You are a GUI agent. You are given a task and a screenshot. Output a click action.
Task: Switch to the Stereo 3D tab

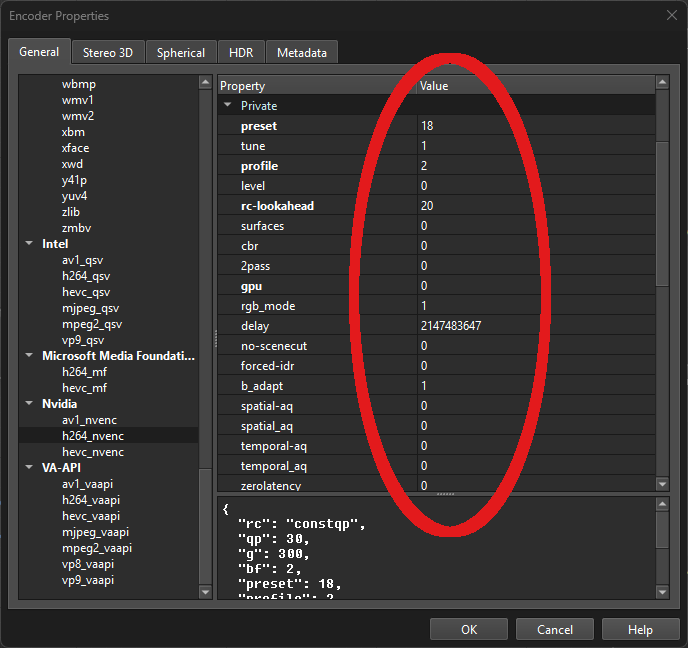[x=110, y=53]
